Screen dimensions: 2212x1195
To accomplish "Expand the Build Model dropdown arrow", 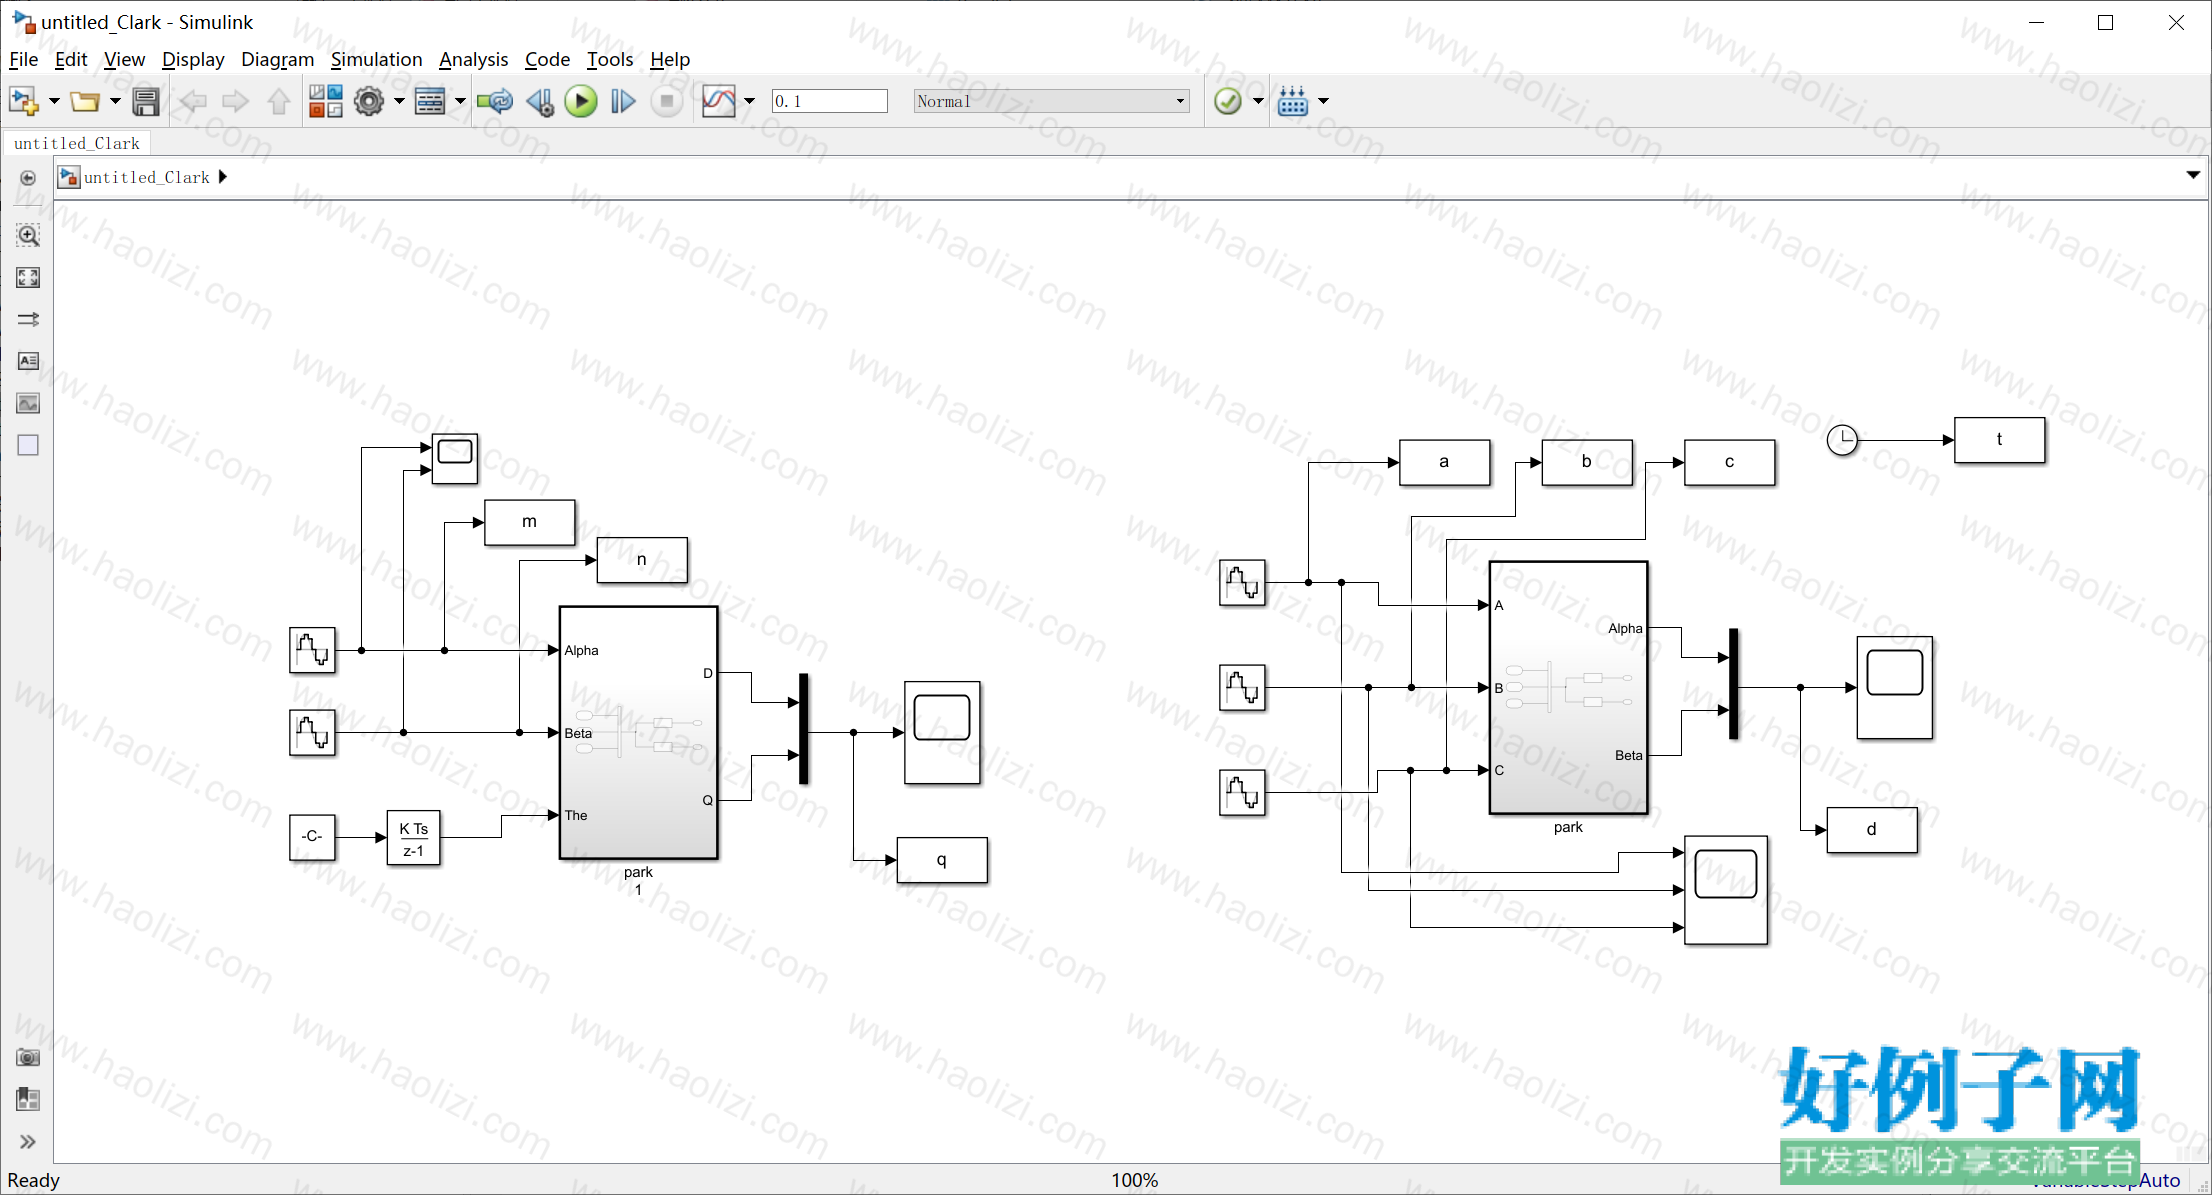I will pyautogui.click(x=1323, y=101).
